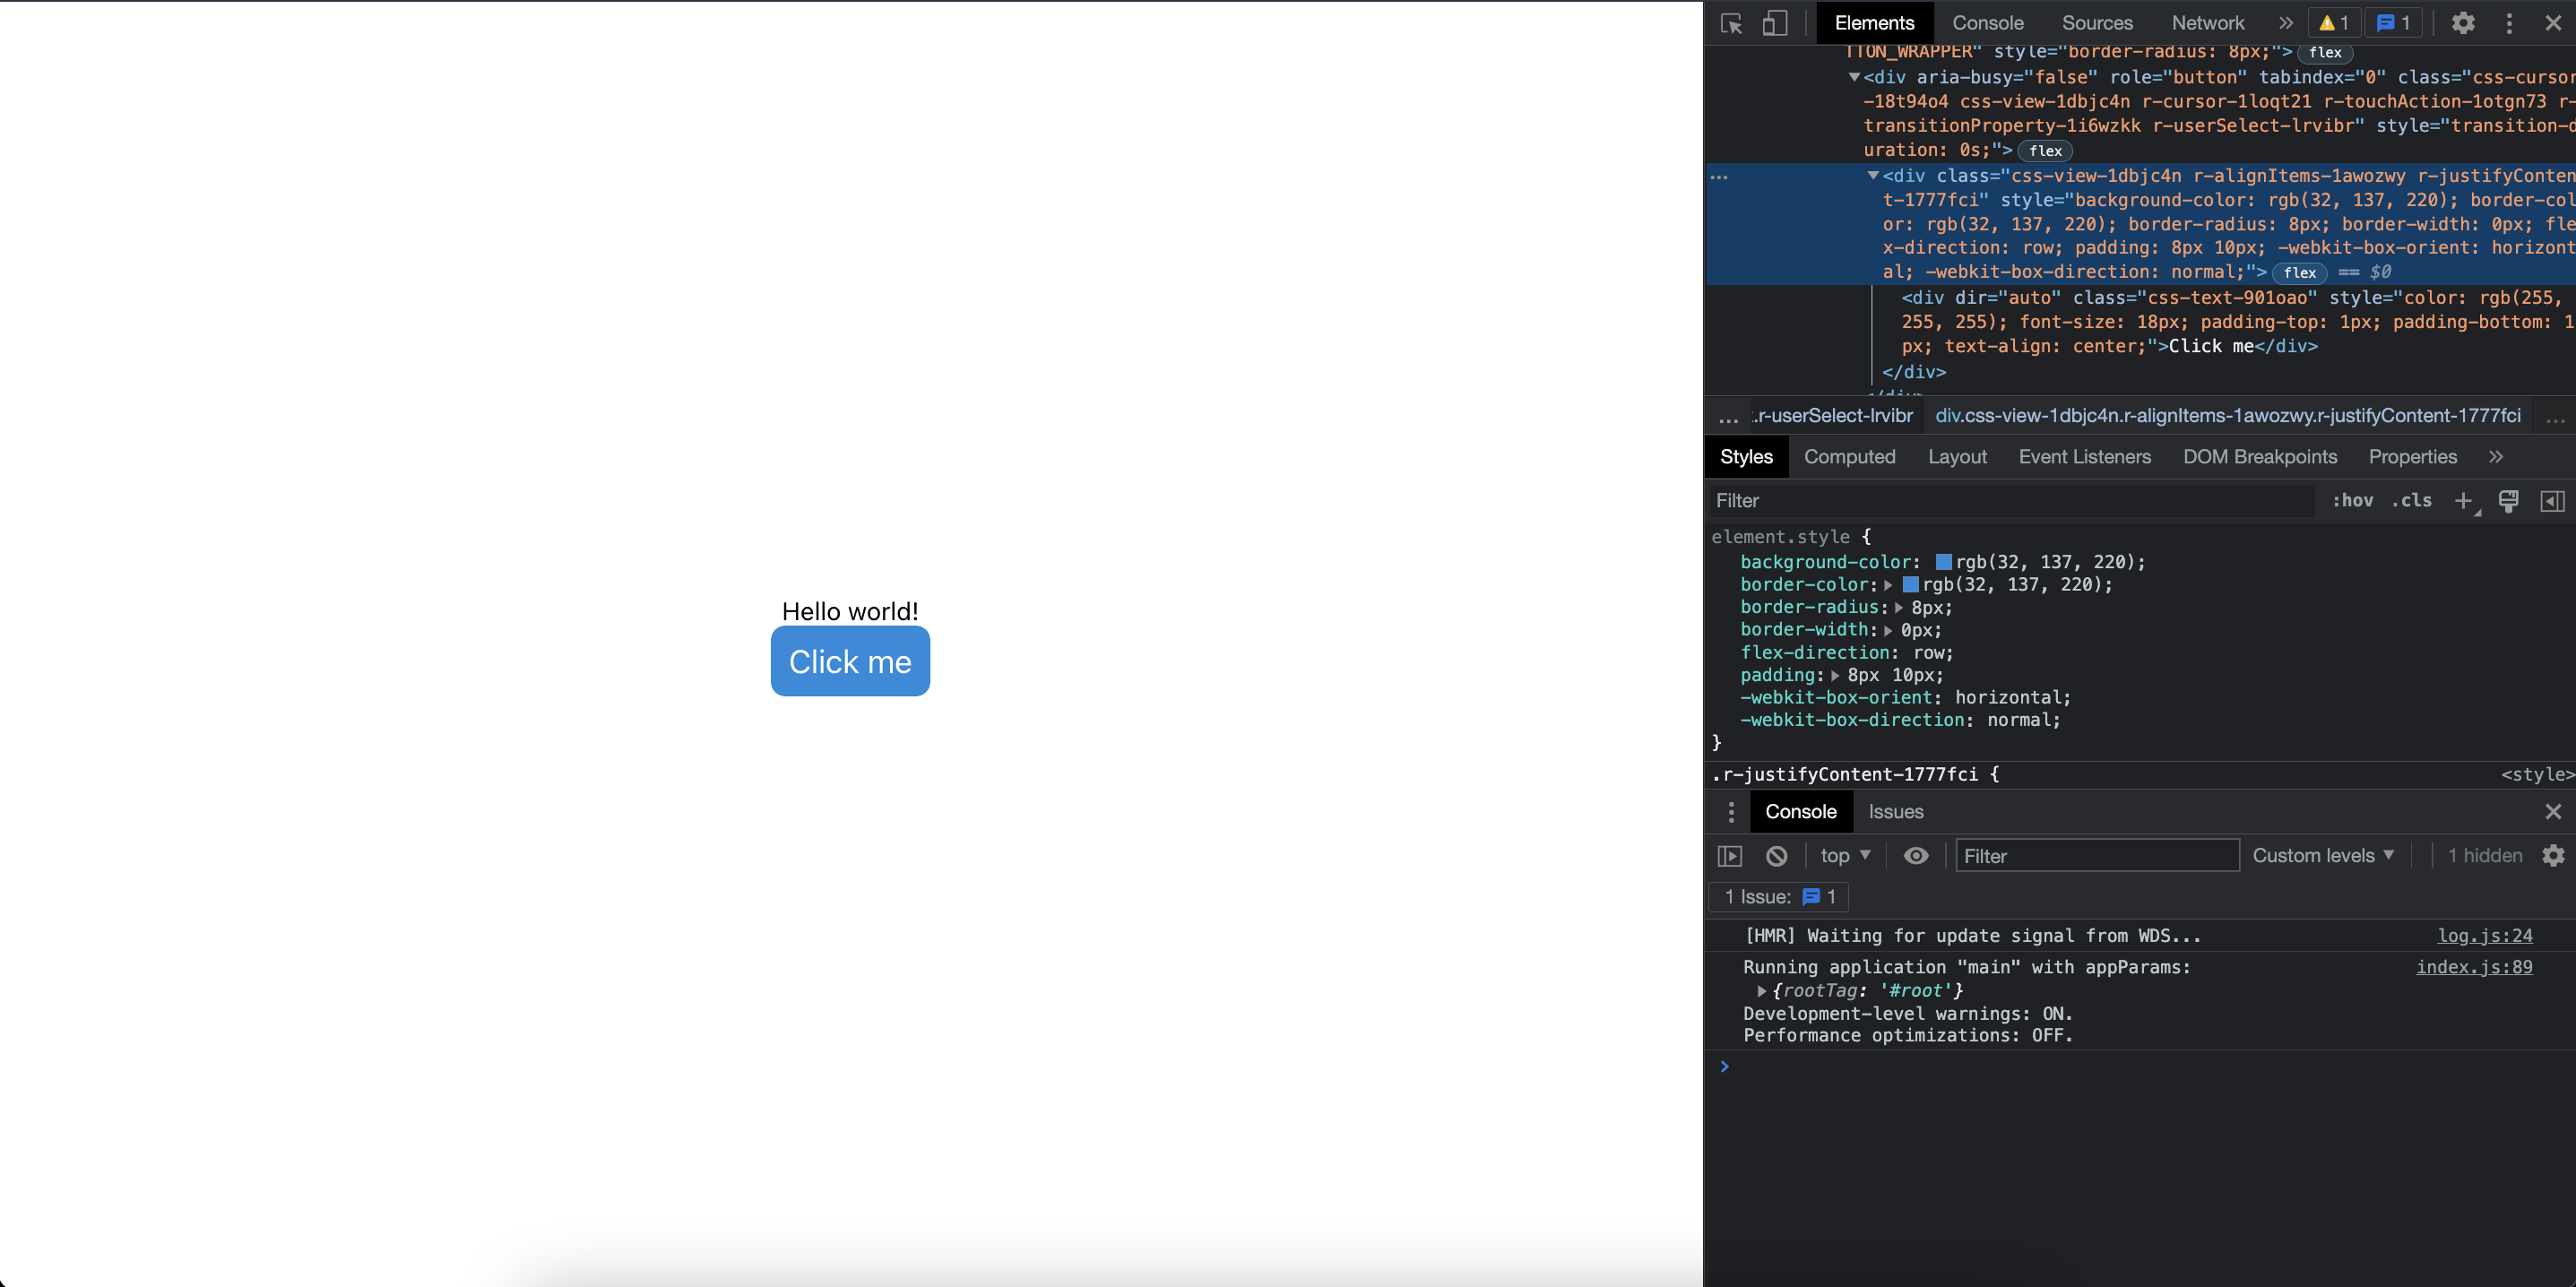This screenshot has height=1287, width=2576.
Task: Toggle the device toolbar emulation icon
Action: click(1775, 22)
